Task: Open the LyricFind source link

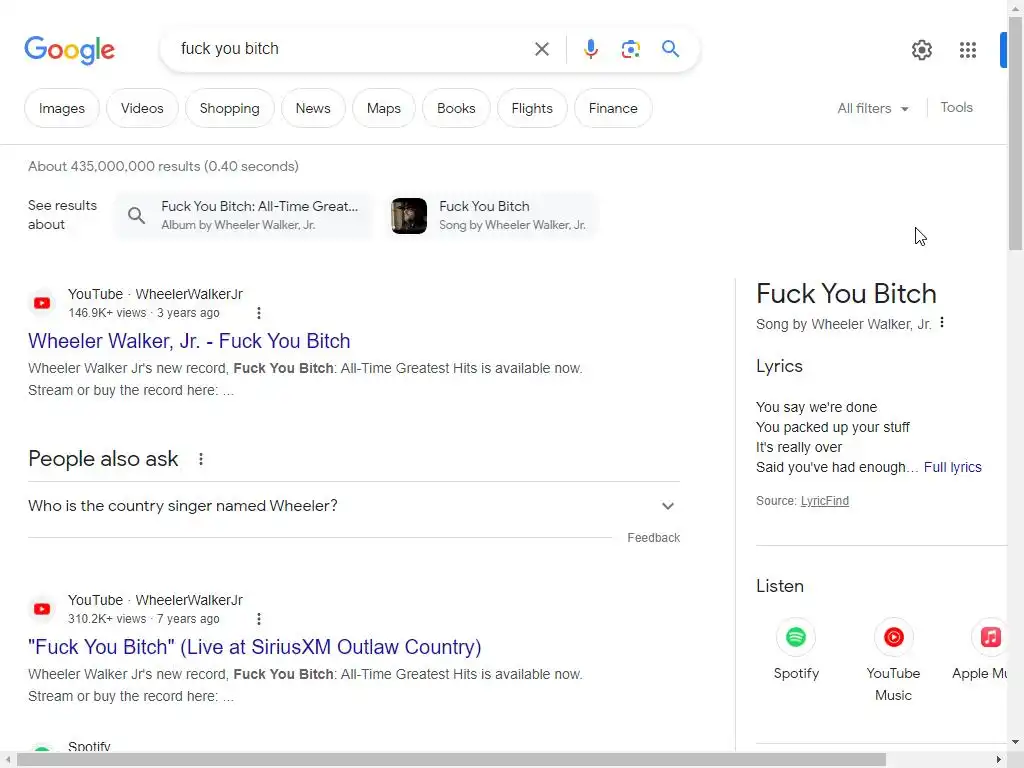Action: click(x=825, y=501)
